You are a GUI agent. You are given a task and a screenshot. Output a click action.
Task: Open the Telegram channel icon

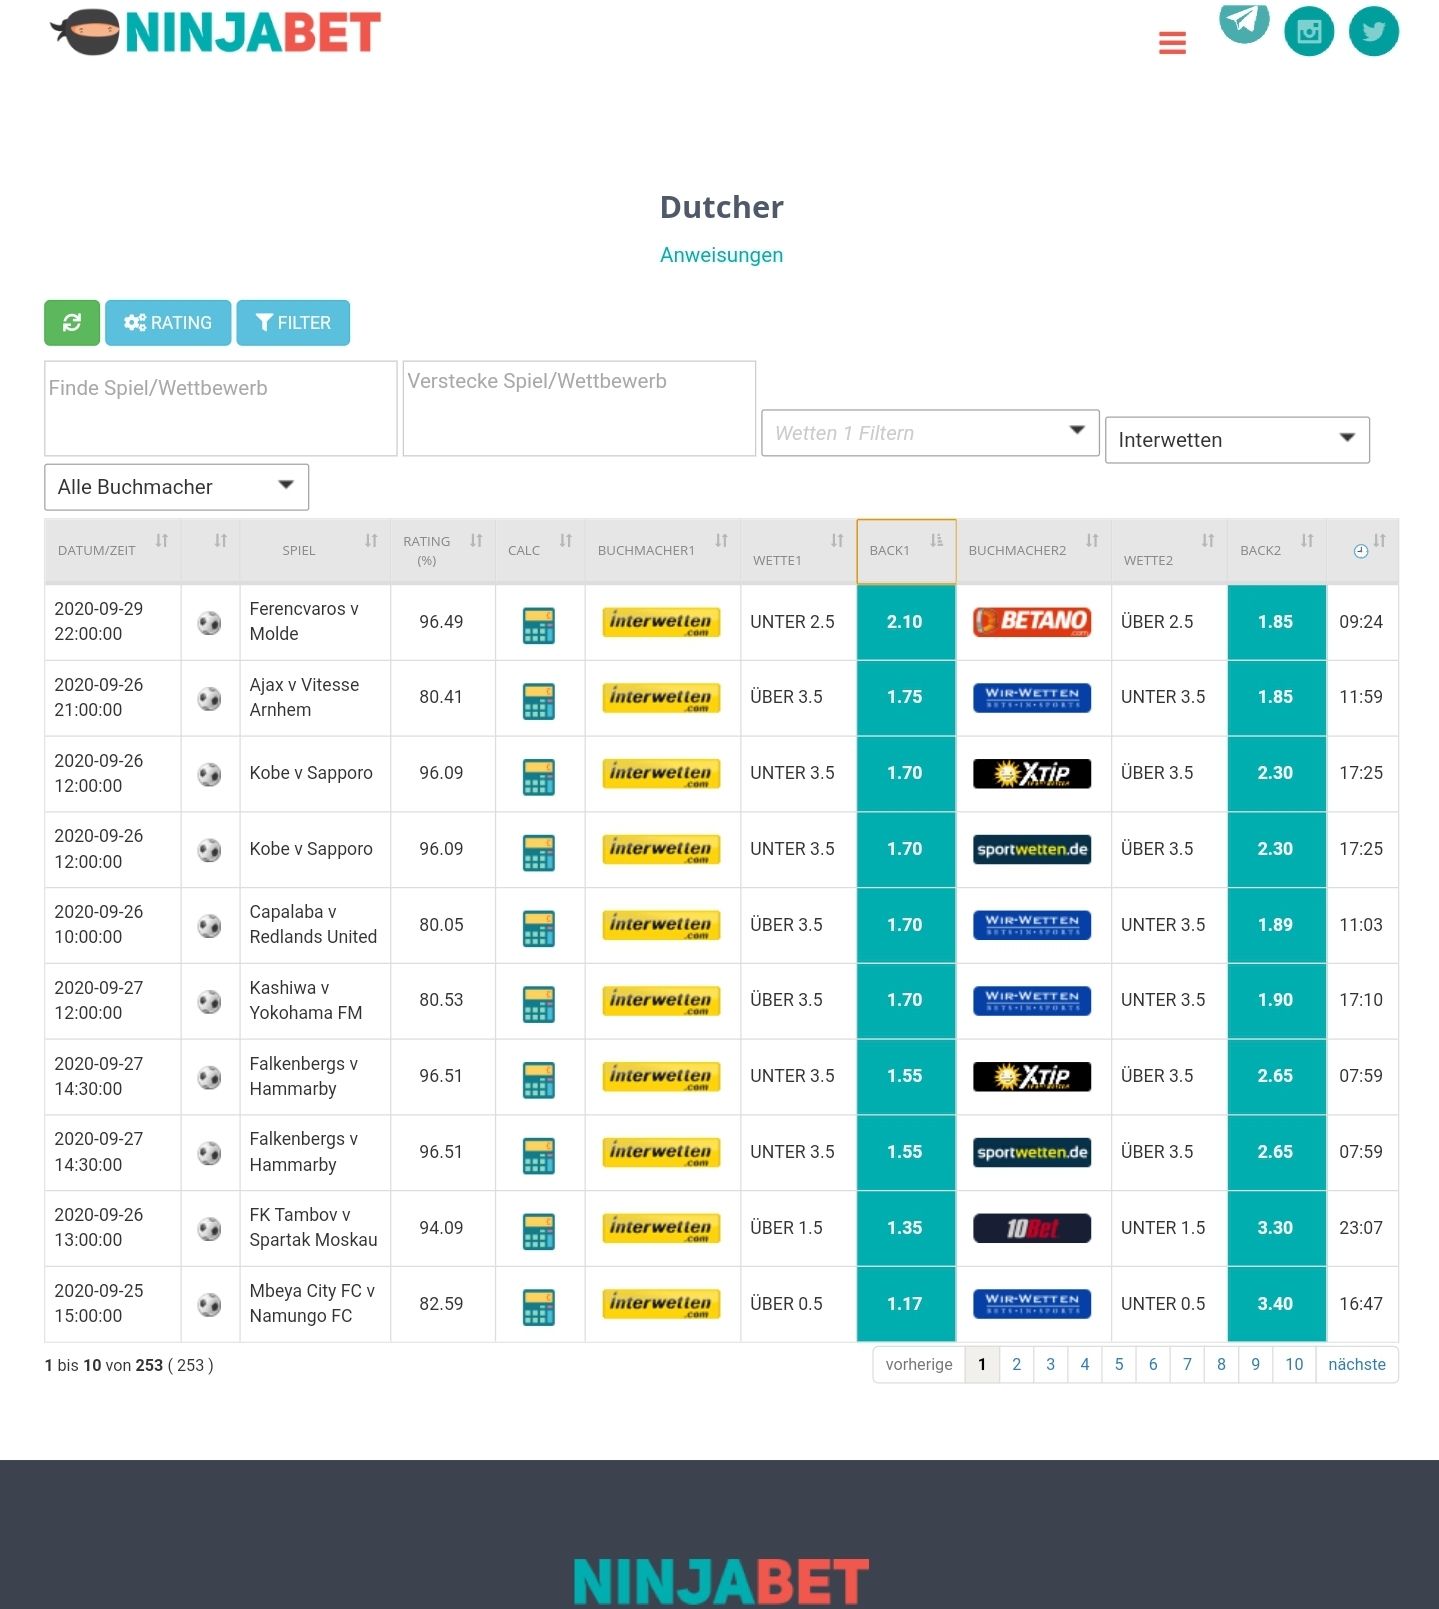click(1244, 21)
